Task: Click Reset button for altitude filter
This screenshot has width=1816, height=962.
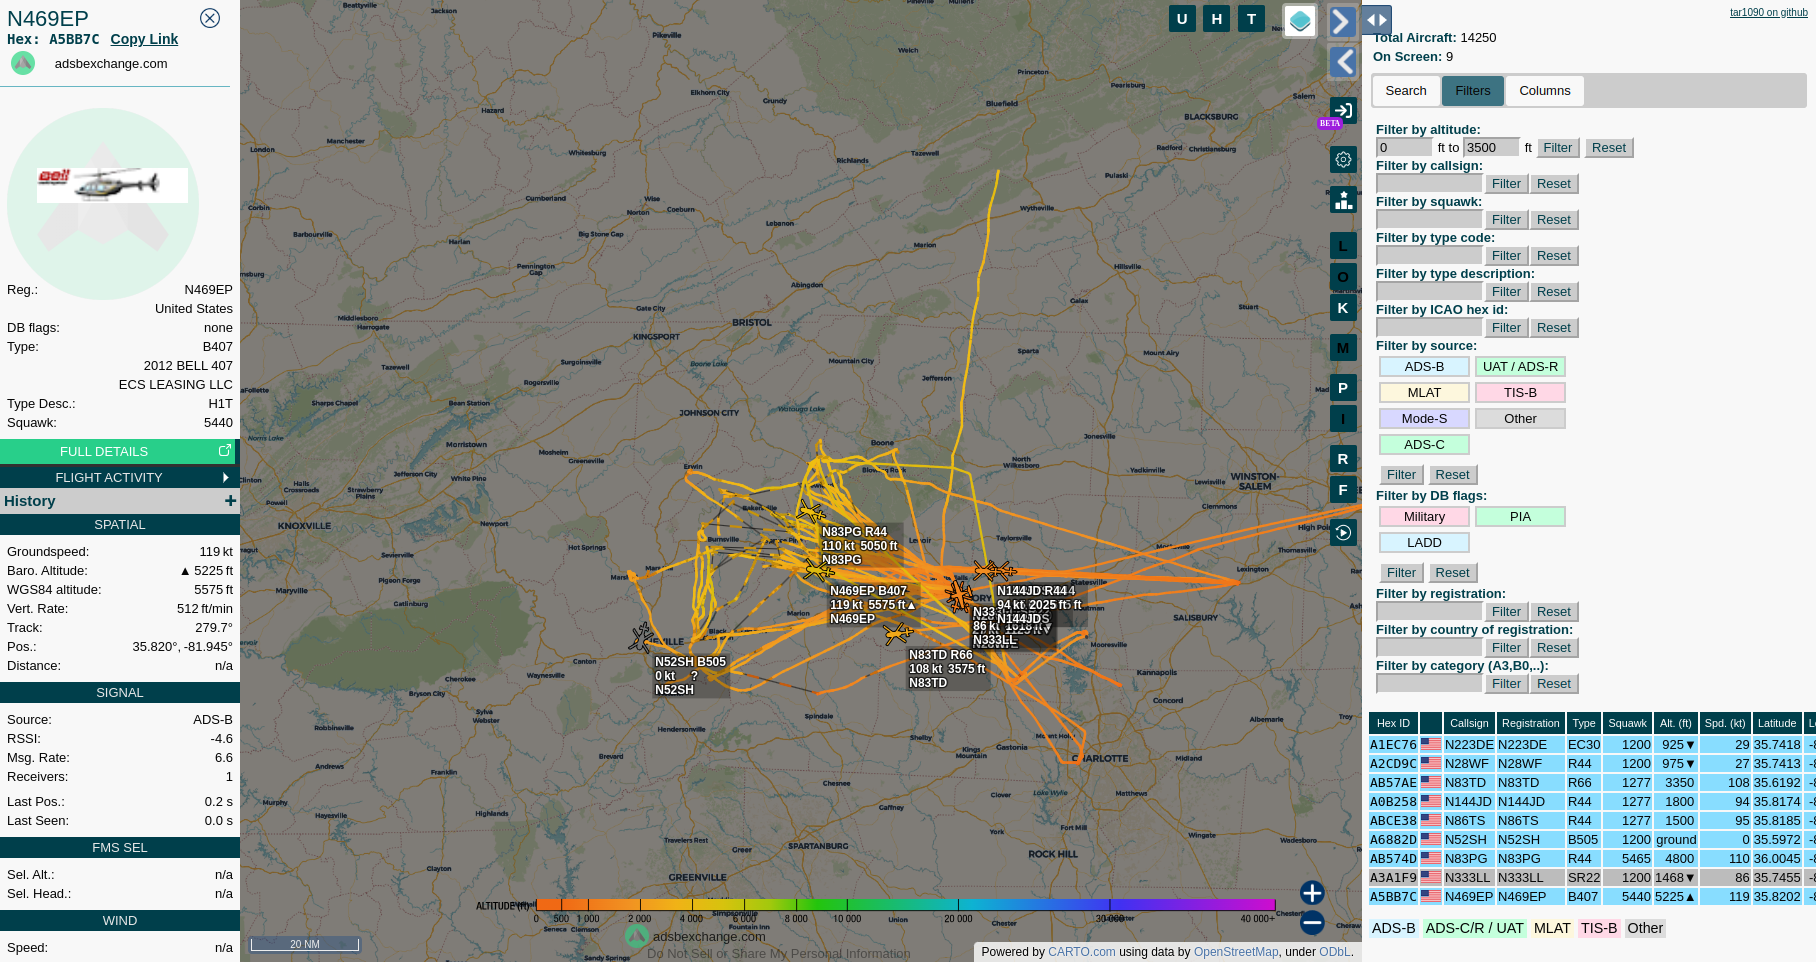Action: click(x=1609, y=148)
